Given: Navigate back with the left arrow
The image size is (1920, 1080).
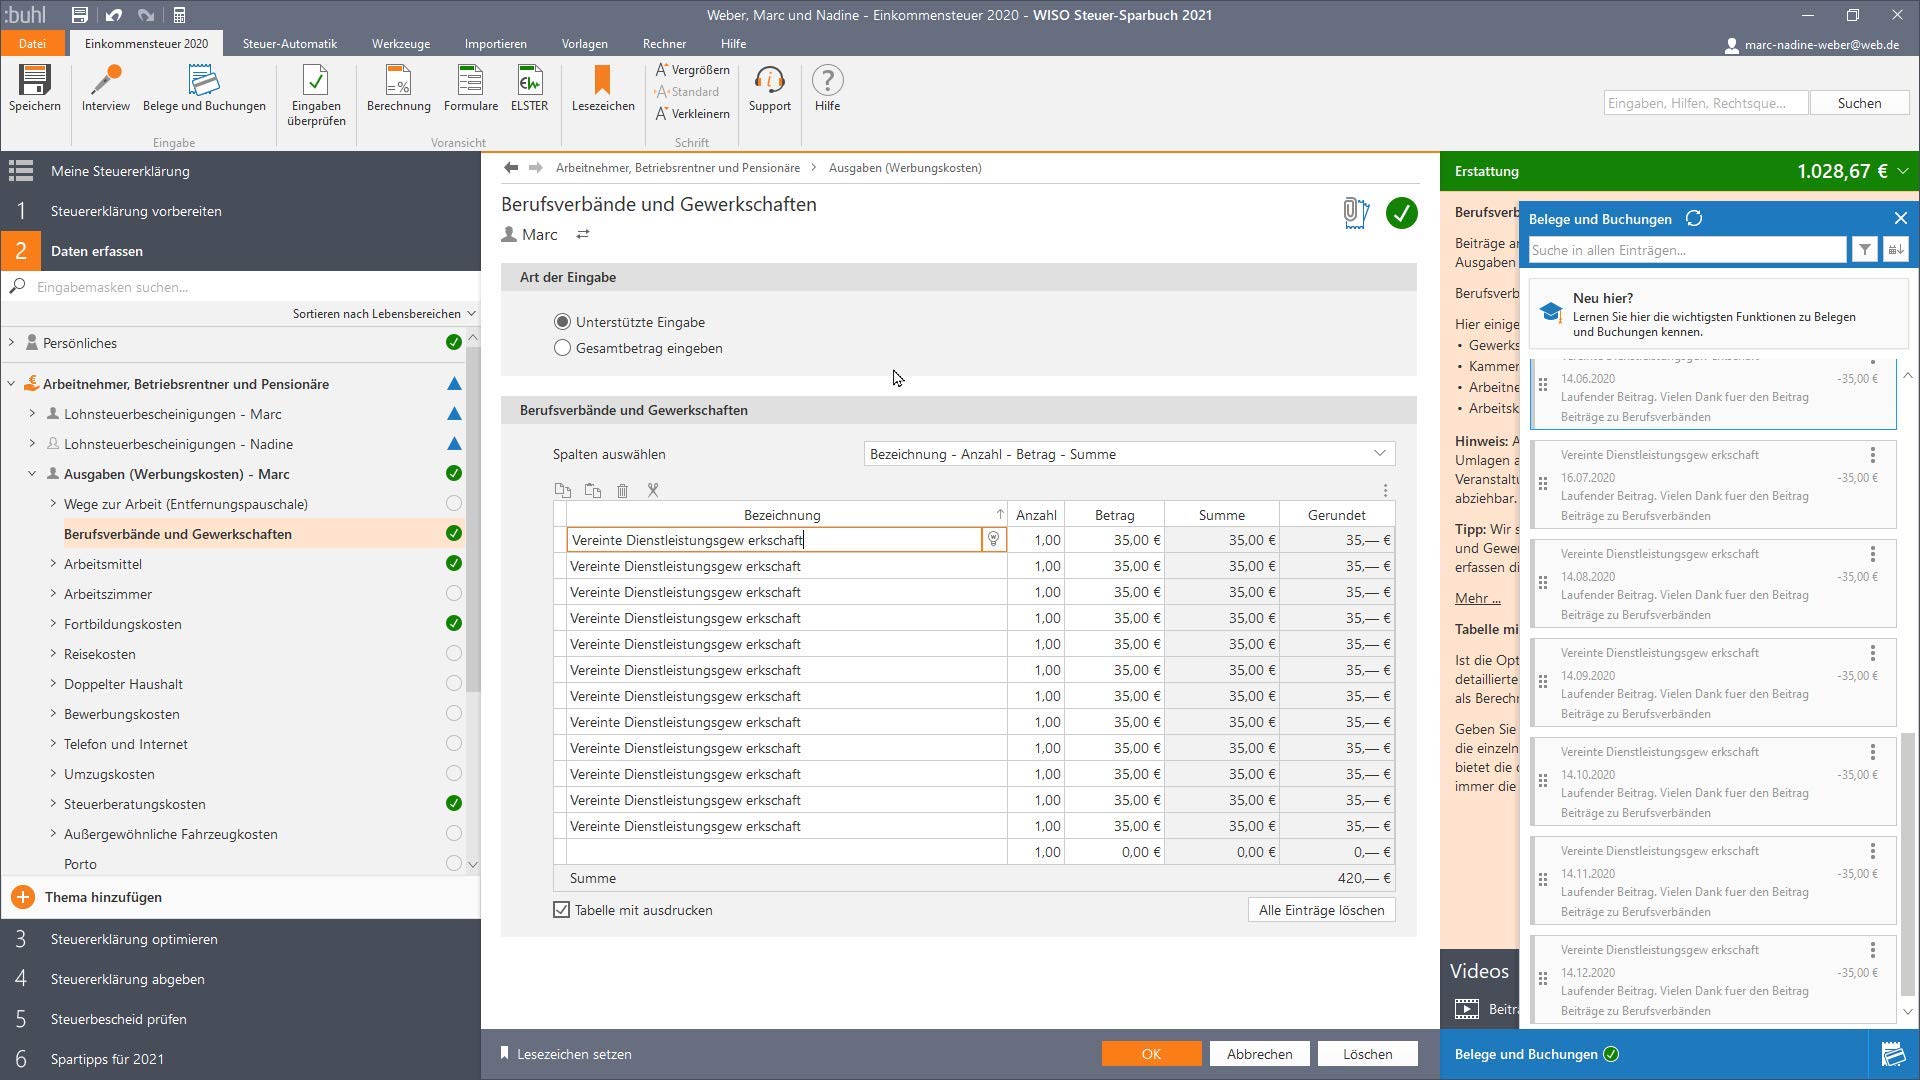Looking at the screenshot, I should 511,168.
